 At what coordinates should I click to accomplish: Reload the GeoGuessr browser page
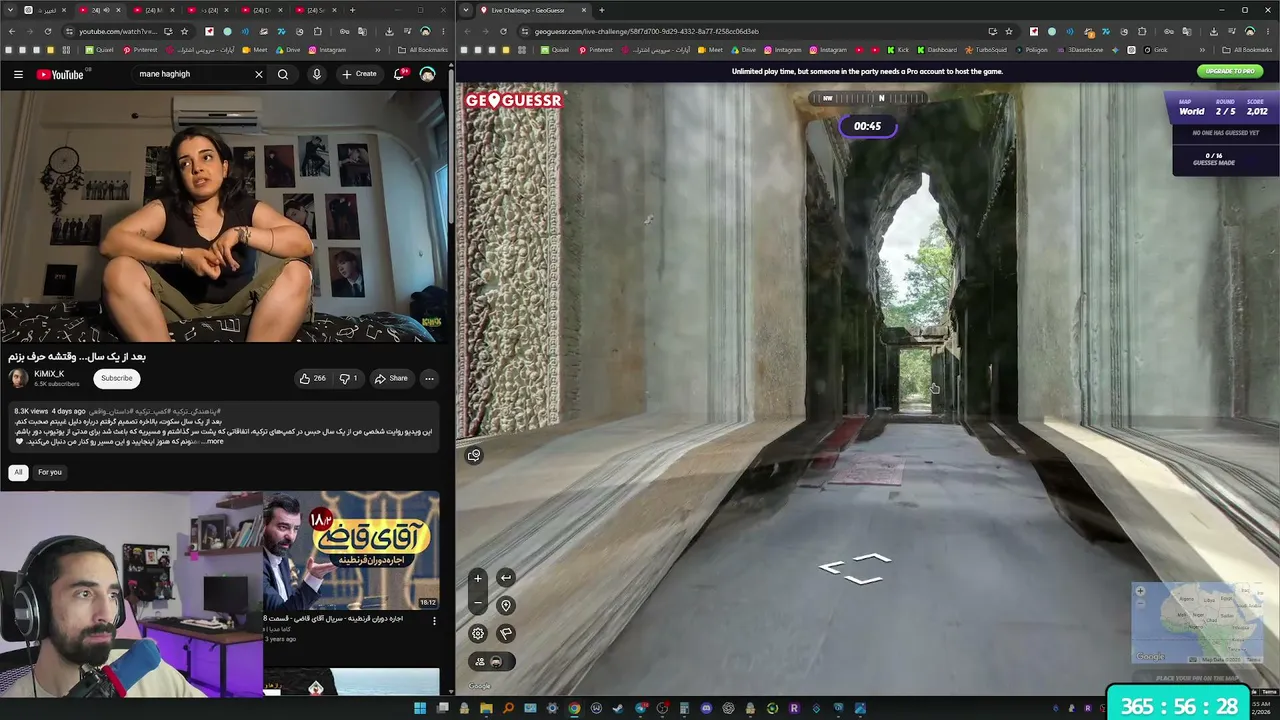click(x=503, y=31)
